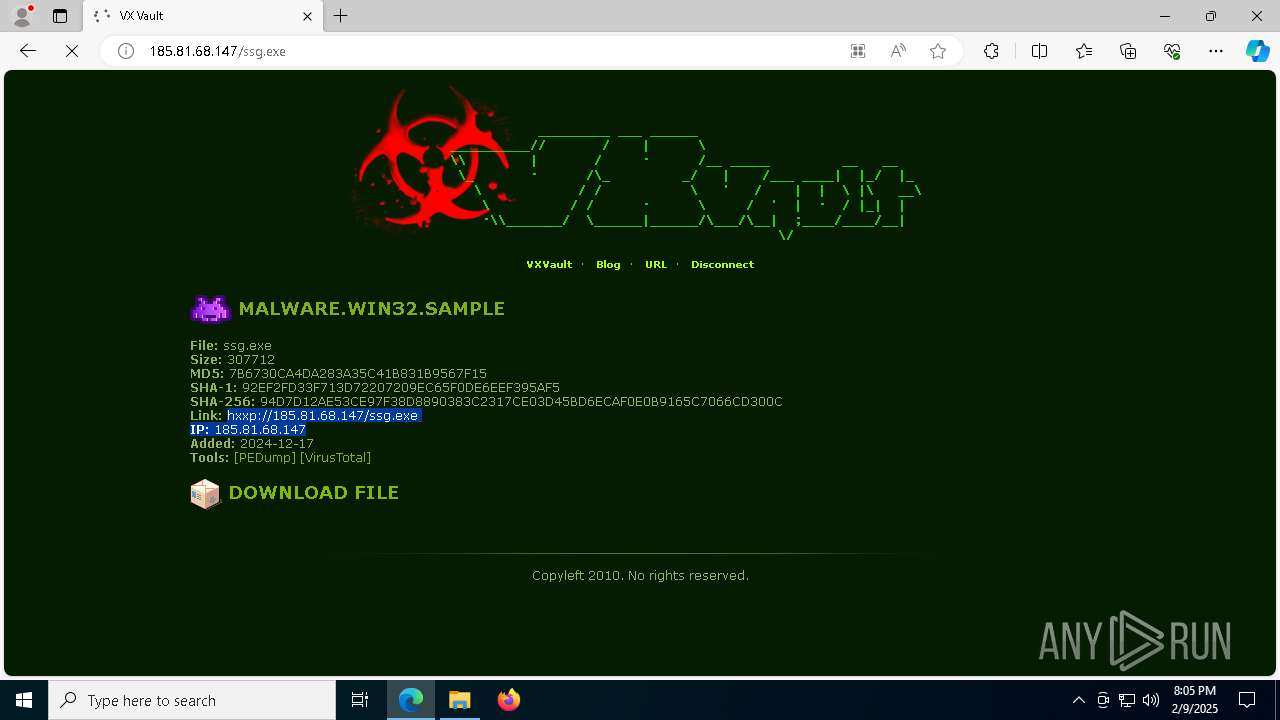Image resolution: width=1280 pixels, height=720 pixels.
Task: Click the download package box icon
Action: (x=205, y=494)
